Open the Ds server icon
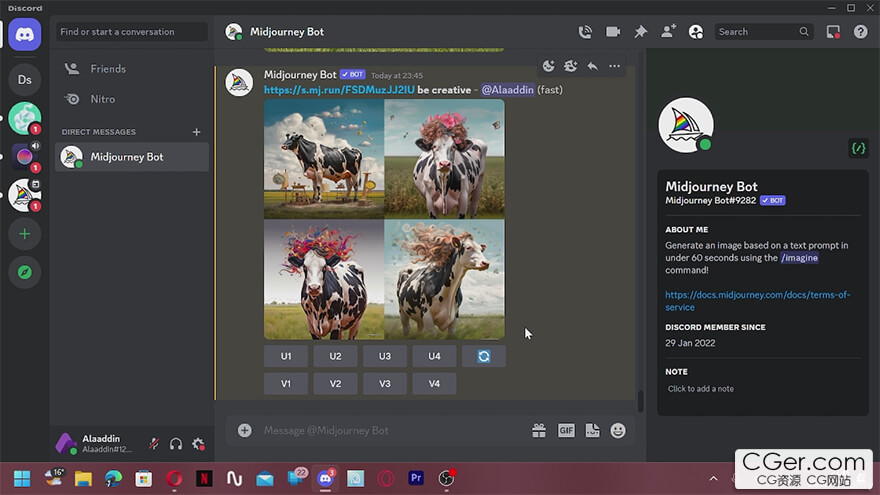 (x=25, y=80)
